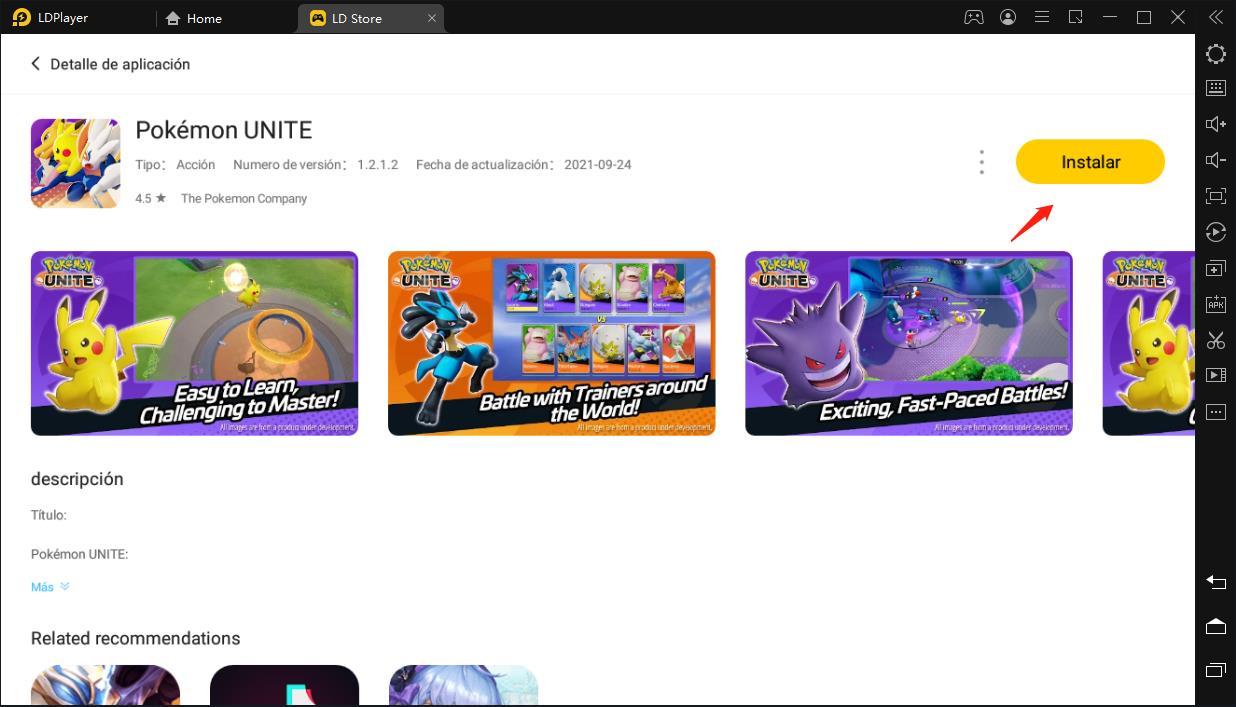
Task: Click the descripción heading
Action: 77,479
